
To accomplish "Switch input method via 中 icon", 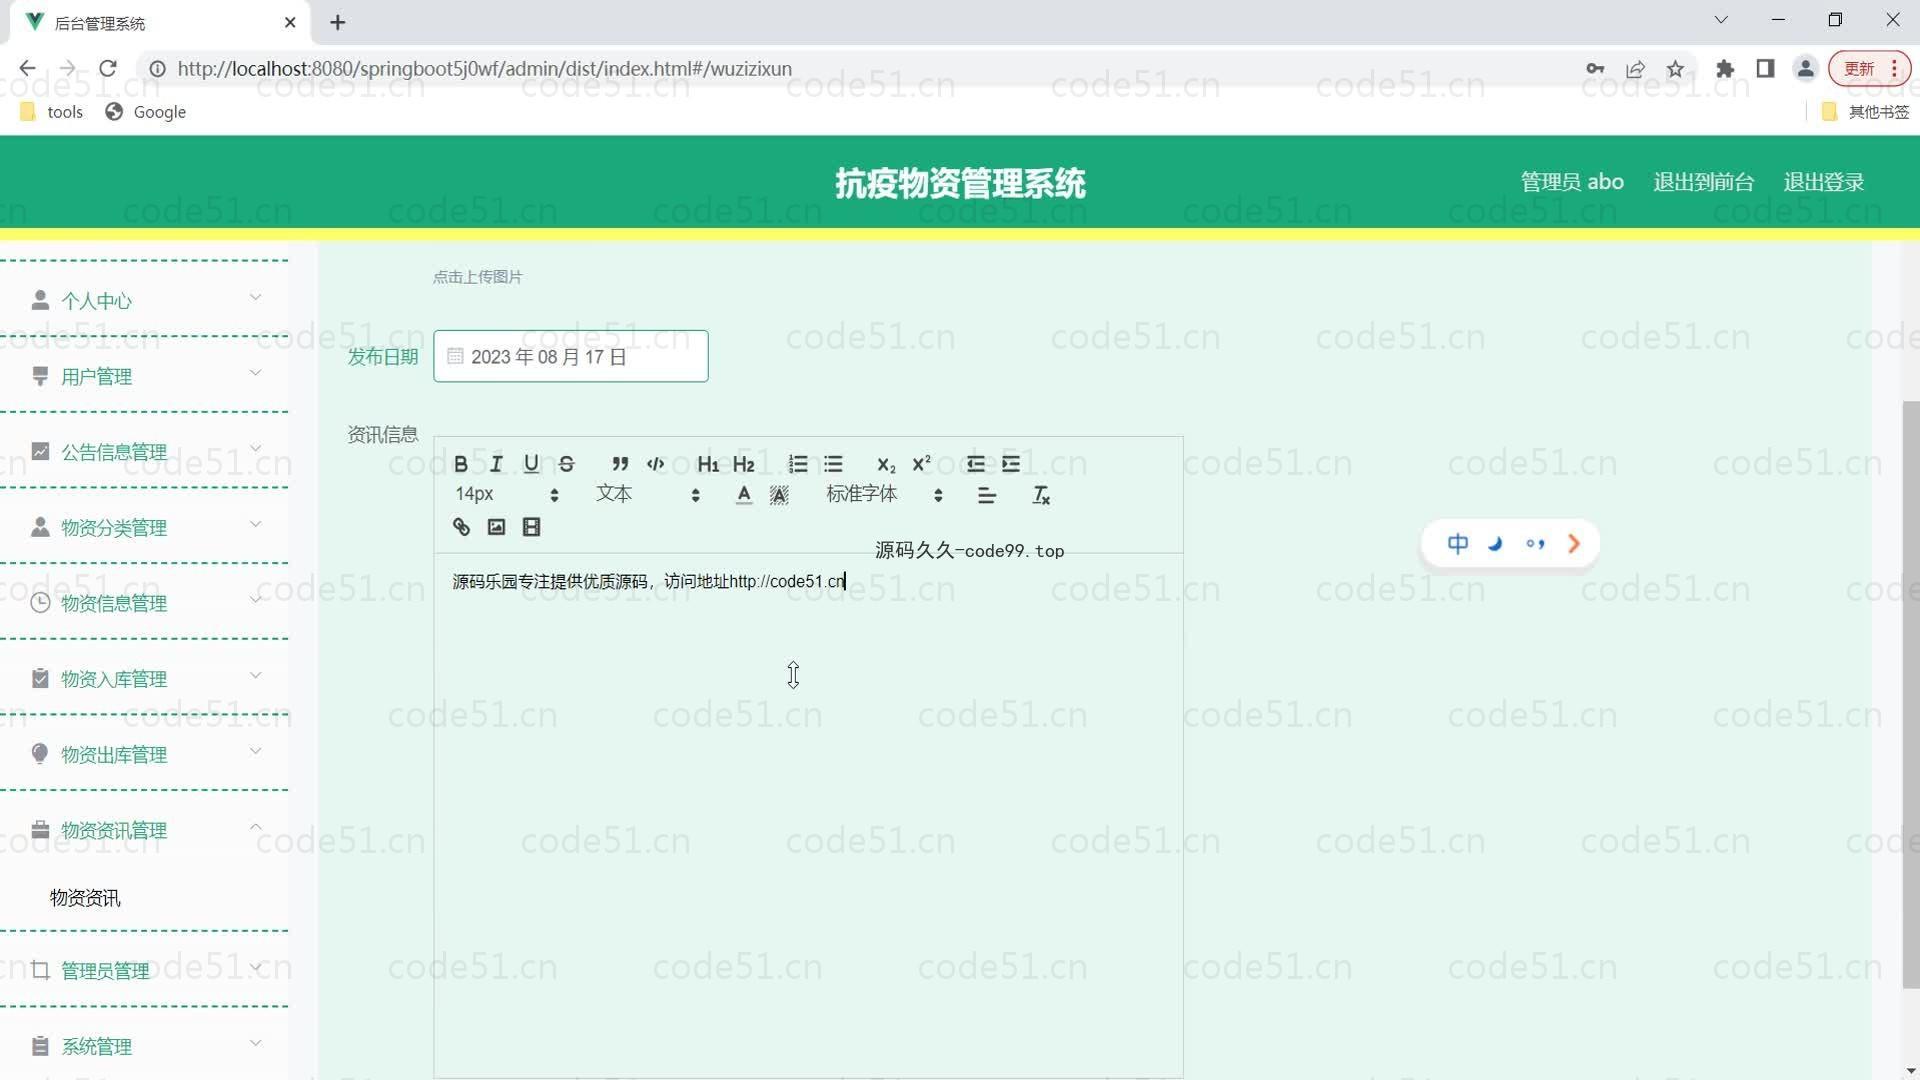I will point(1458,544).
